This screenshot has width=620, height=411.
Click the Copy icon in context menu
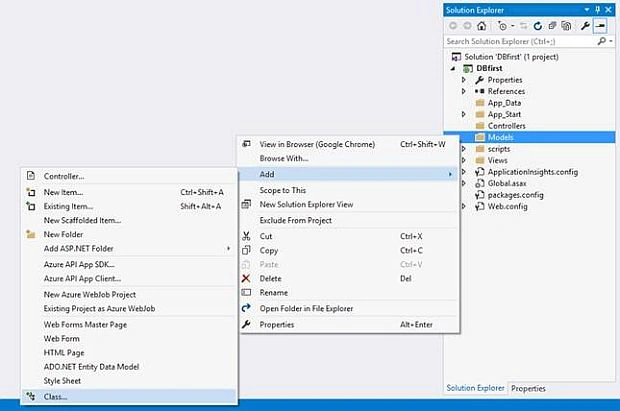246,250
